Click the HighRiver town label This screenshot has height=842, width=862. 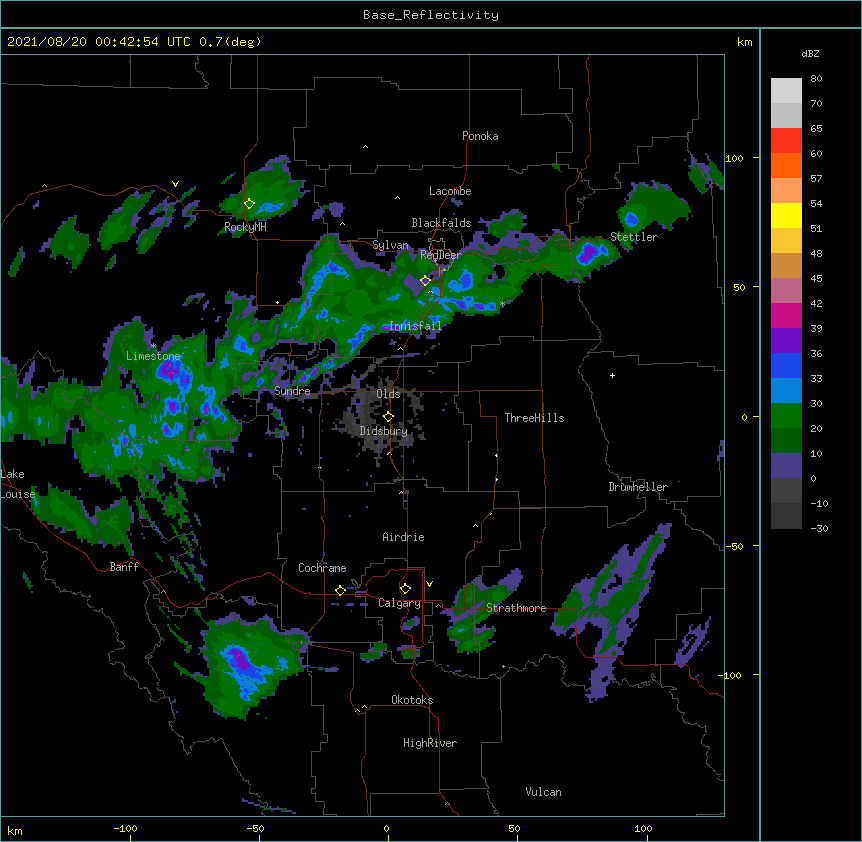point(430,743)
